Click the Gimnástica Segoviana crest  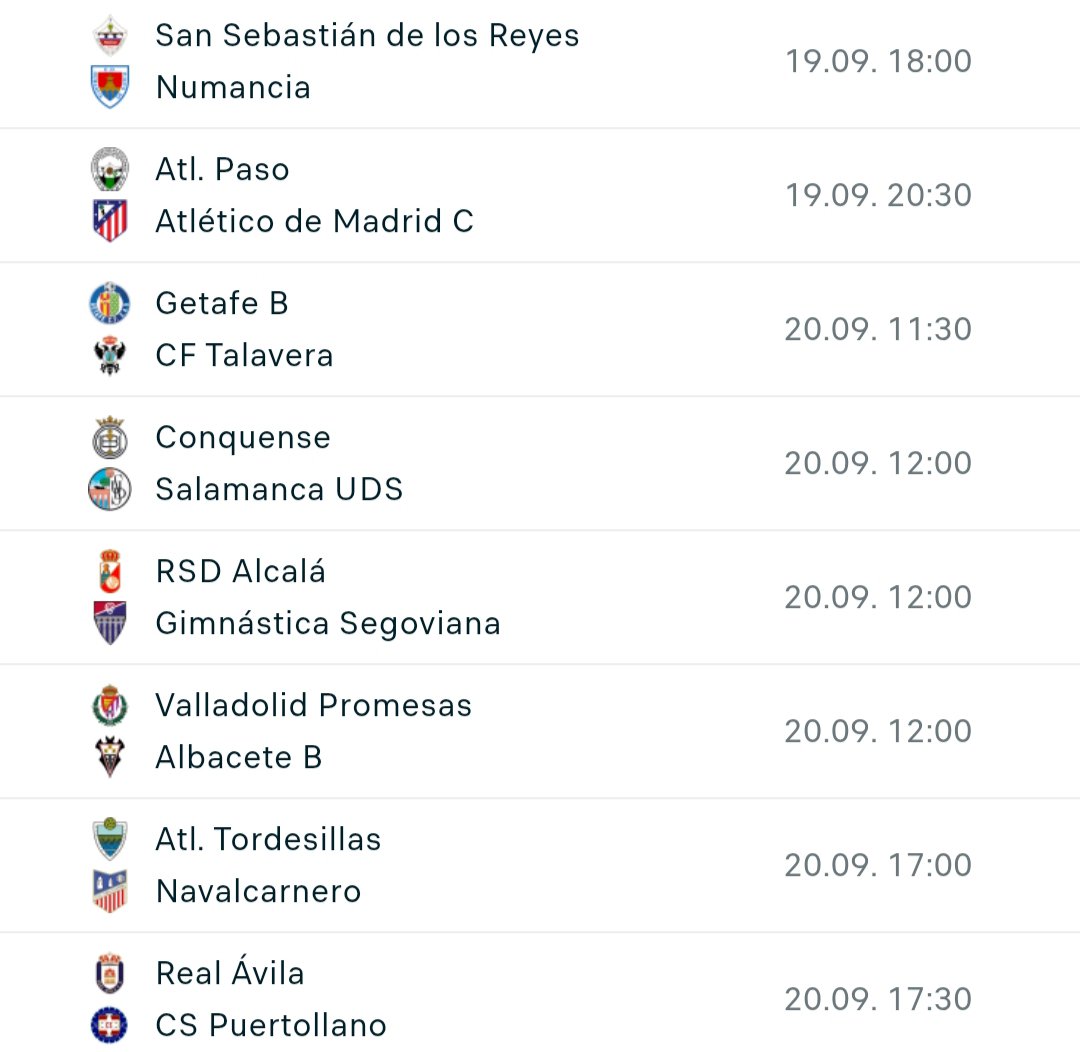pyautogui.click(x=110, y=623)
